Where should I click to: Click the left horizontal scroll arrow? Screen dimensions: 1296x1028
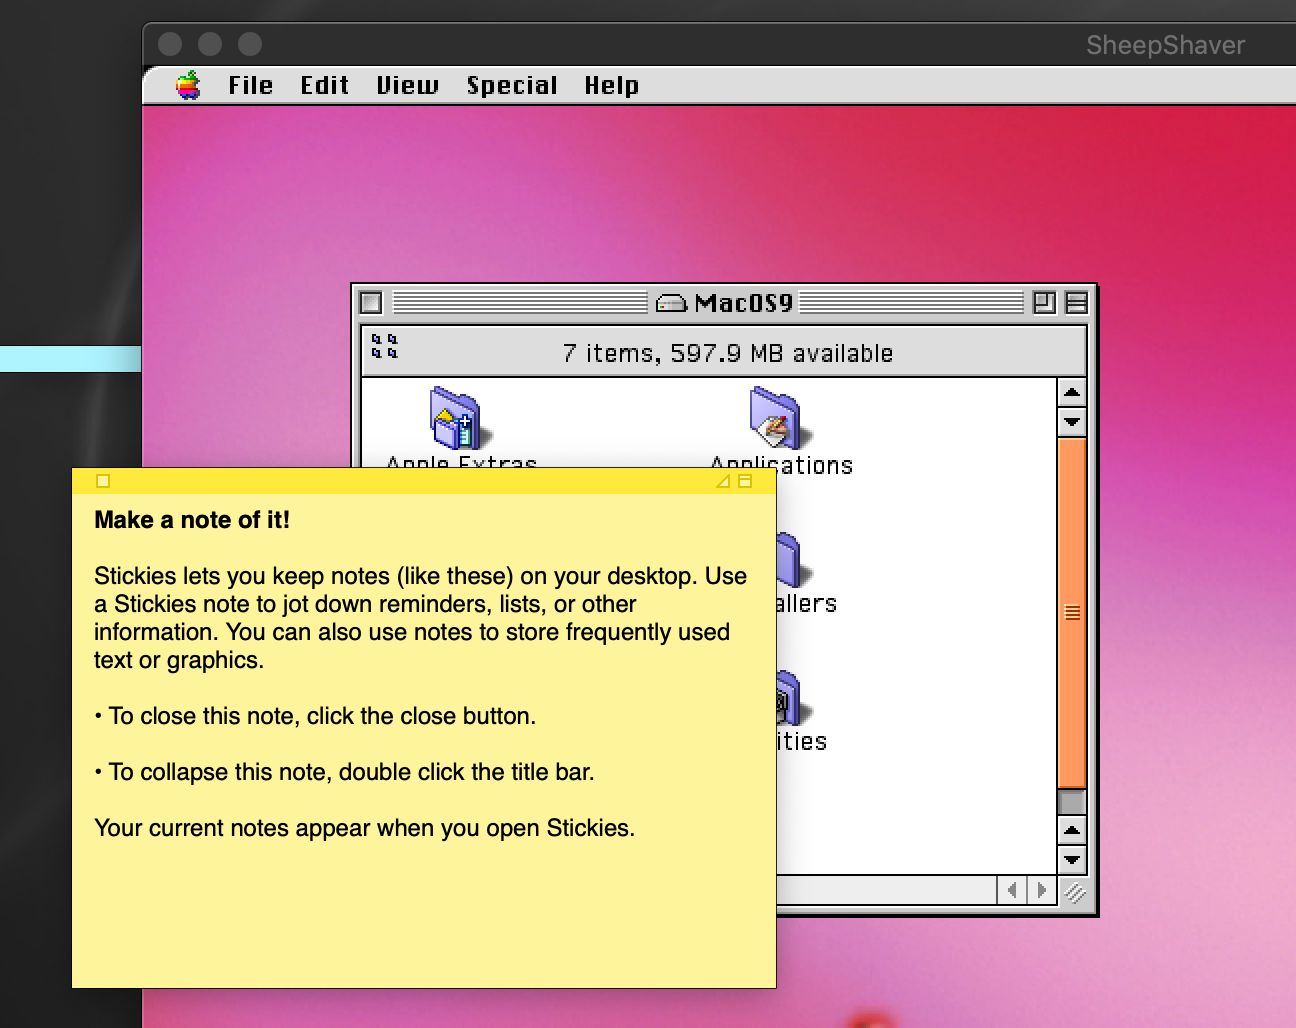pos(1012,890)
